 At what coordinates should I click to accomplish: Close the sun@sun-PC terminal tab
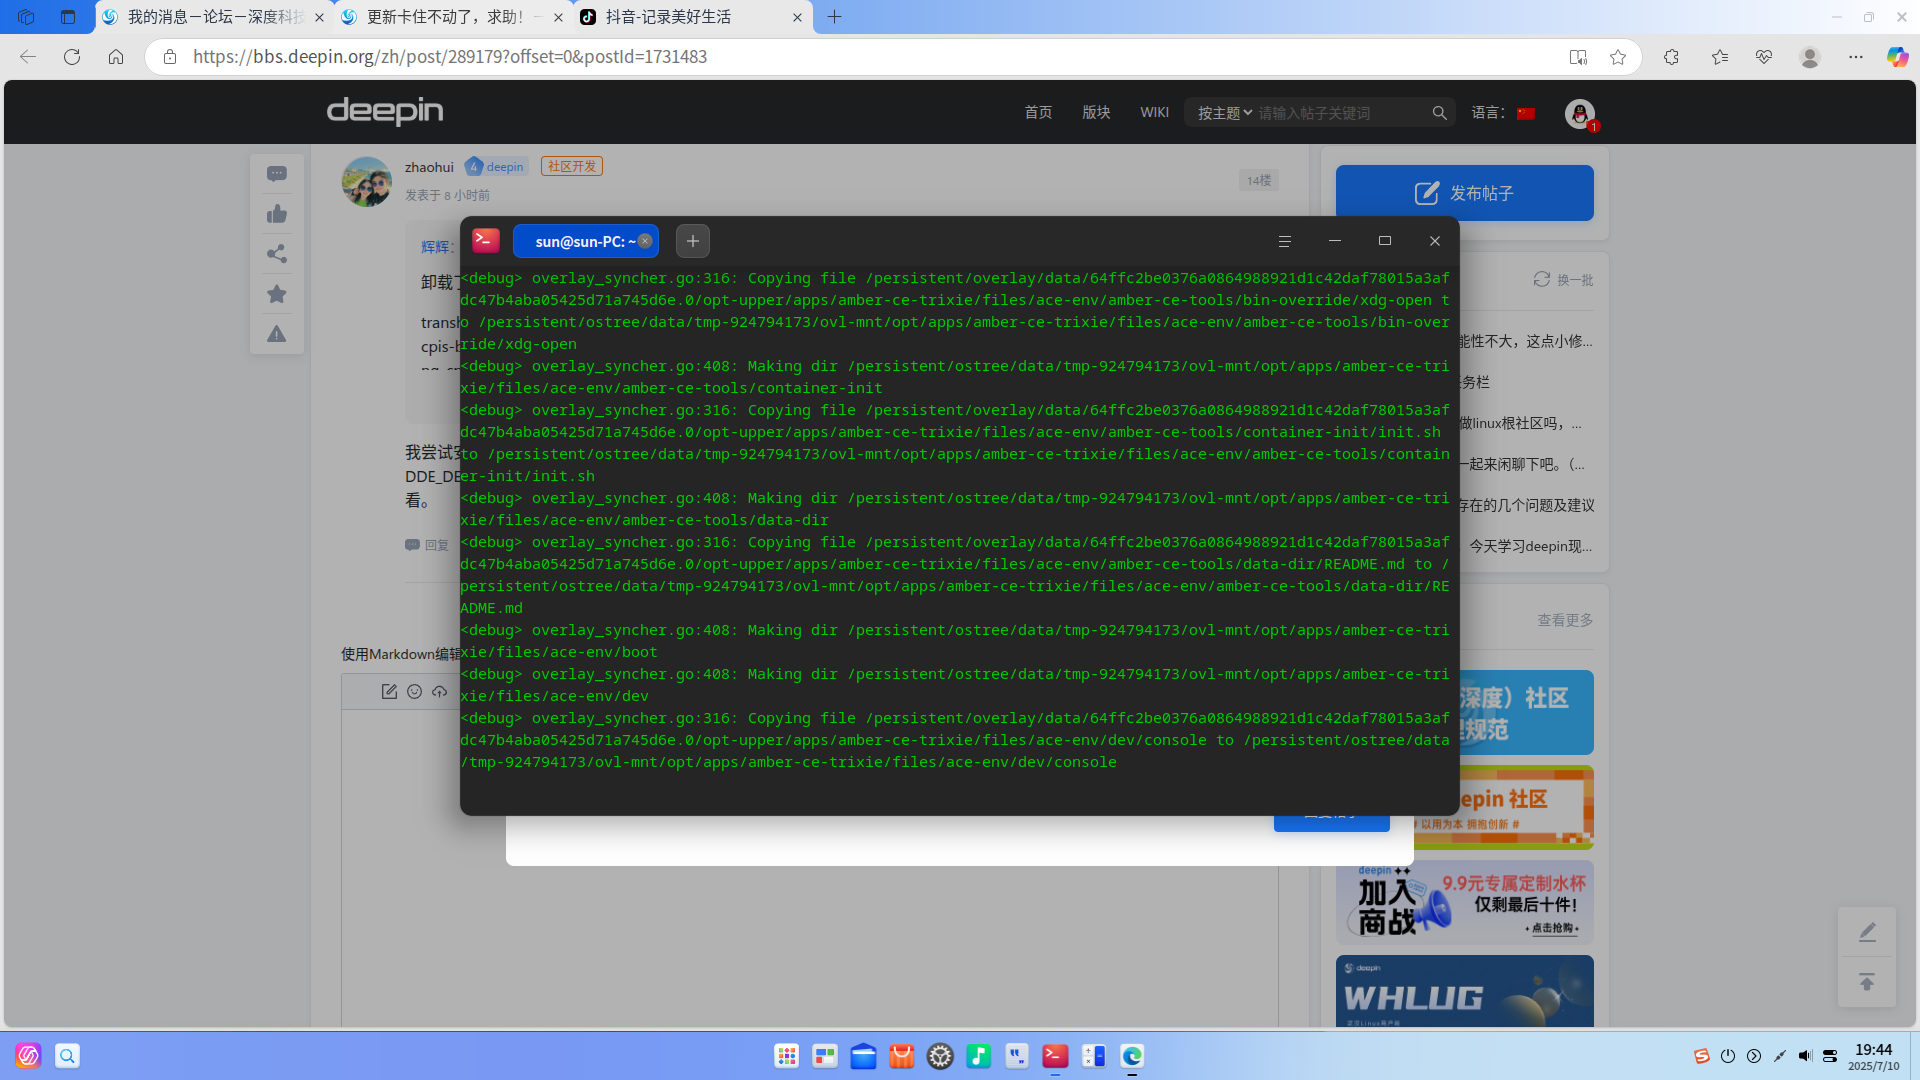645,241
